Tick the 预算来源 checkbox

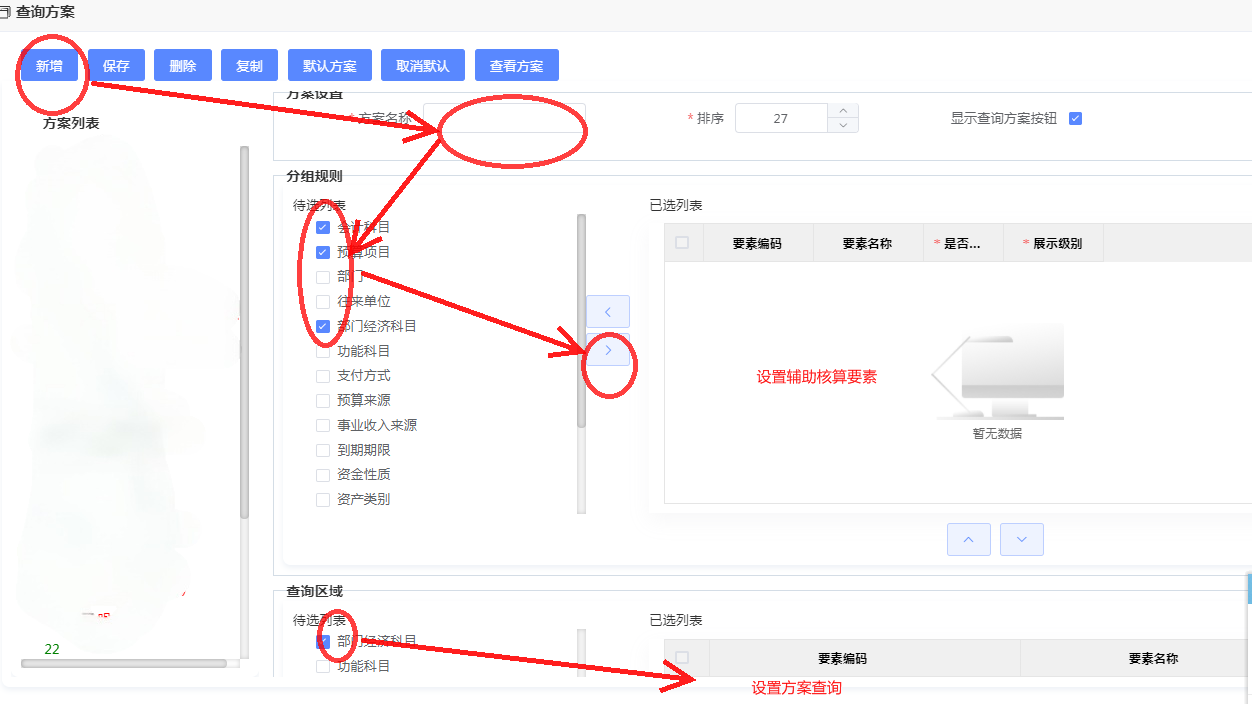(323, 401)
